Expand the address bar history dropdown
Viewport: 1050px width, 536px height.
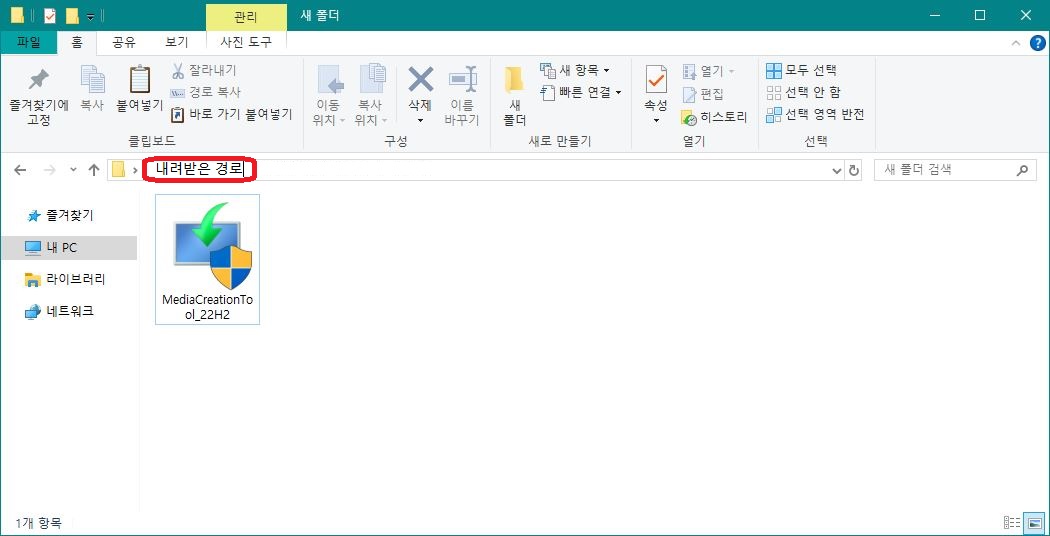point(837,171)
